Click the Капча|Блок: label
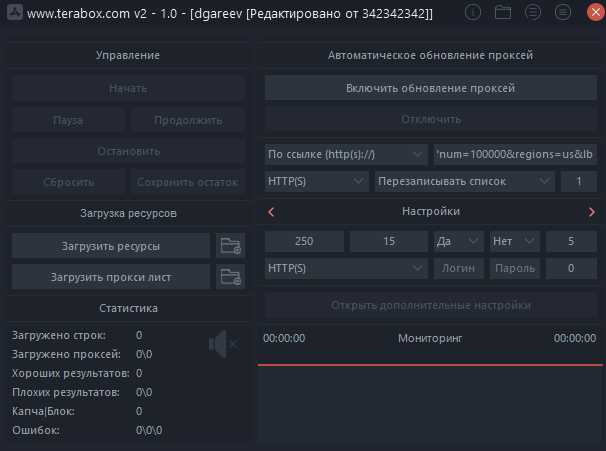 tap(43, 411)
